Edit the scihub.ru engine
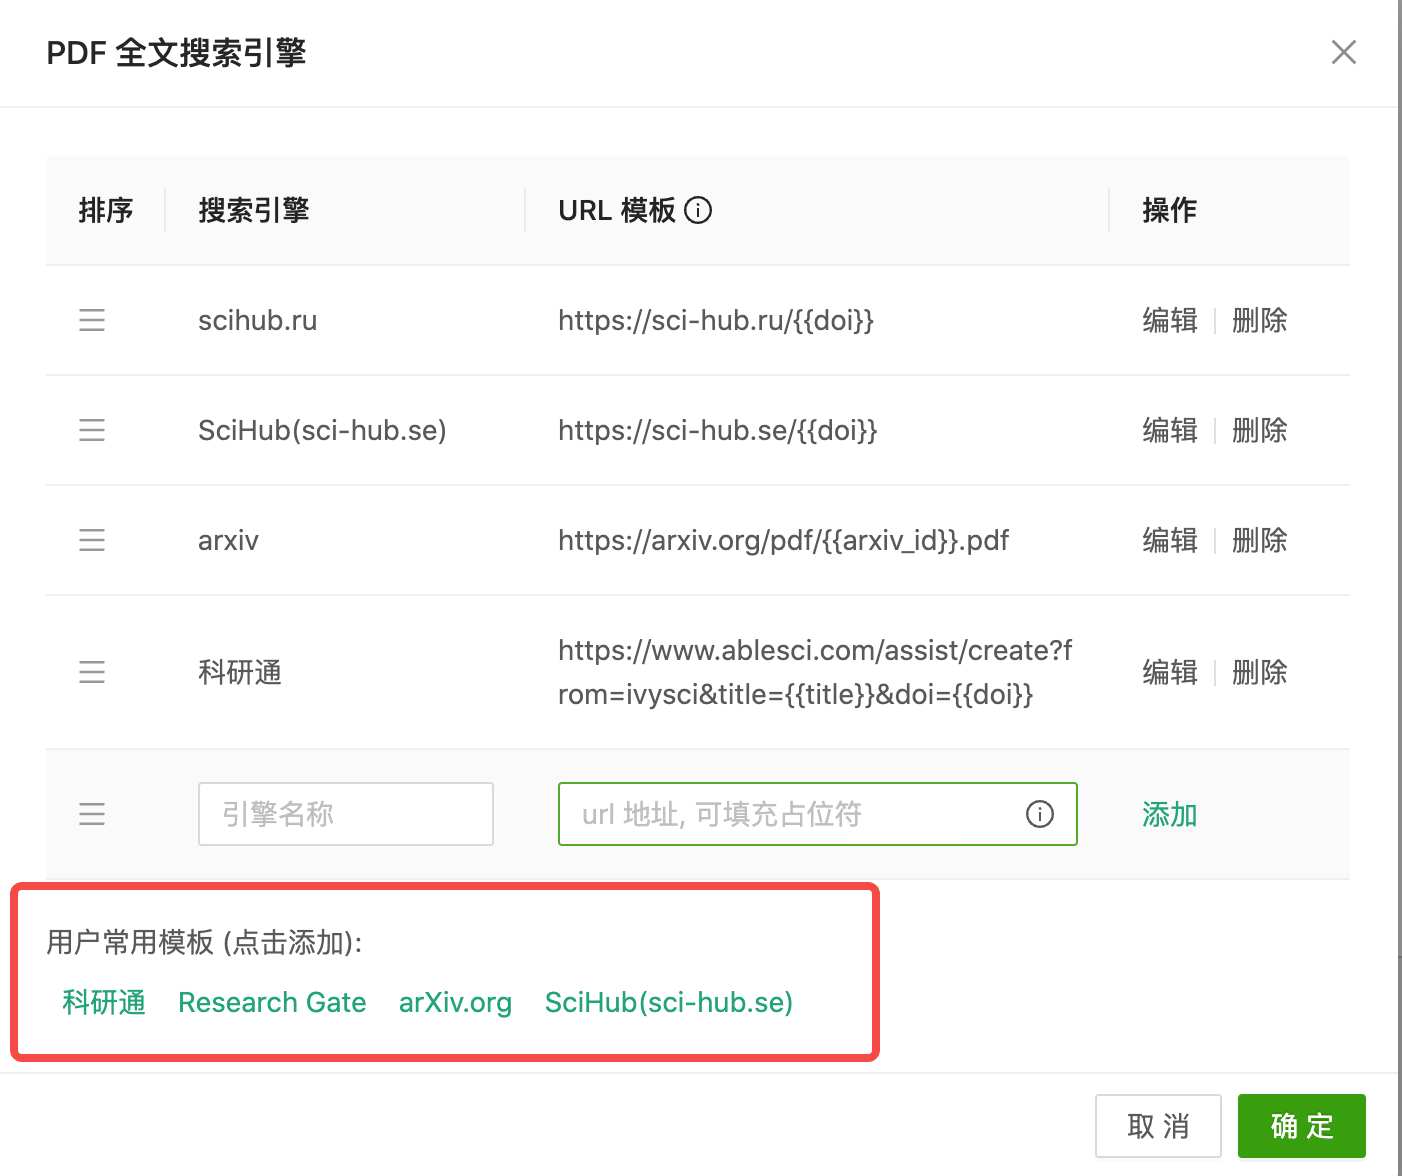This screenshot has width=1402, height=1176. pyautogui.click(x=1170, y=320)
